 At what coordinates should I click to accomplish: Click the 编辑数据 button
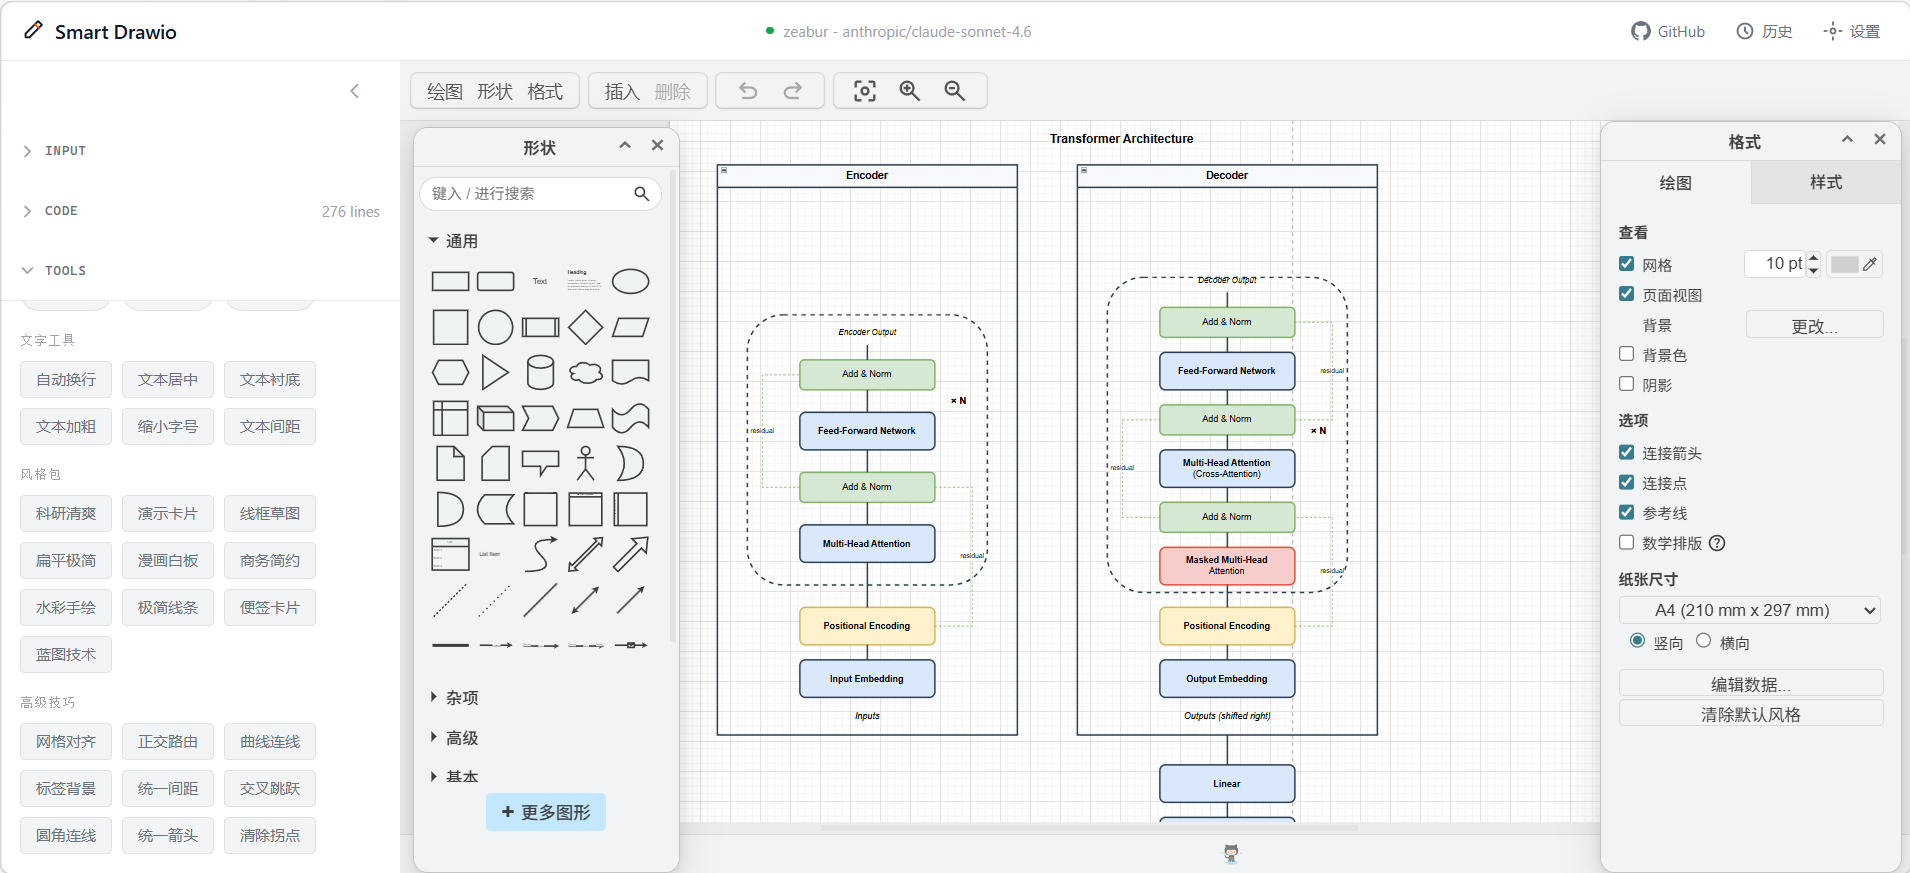1751,684
